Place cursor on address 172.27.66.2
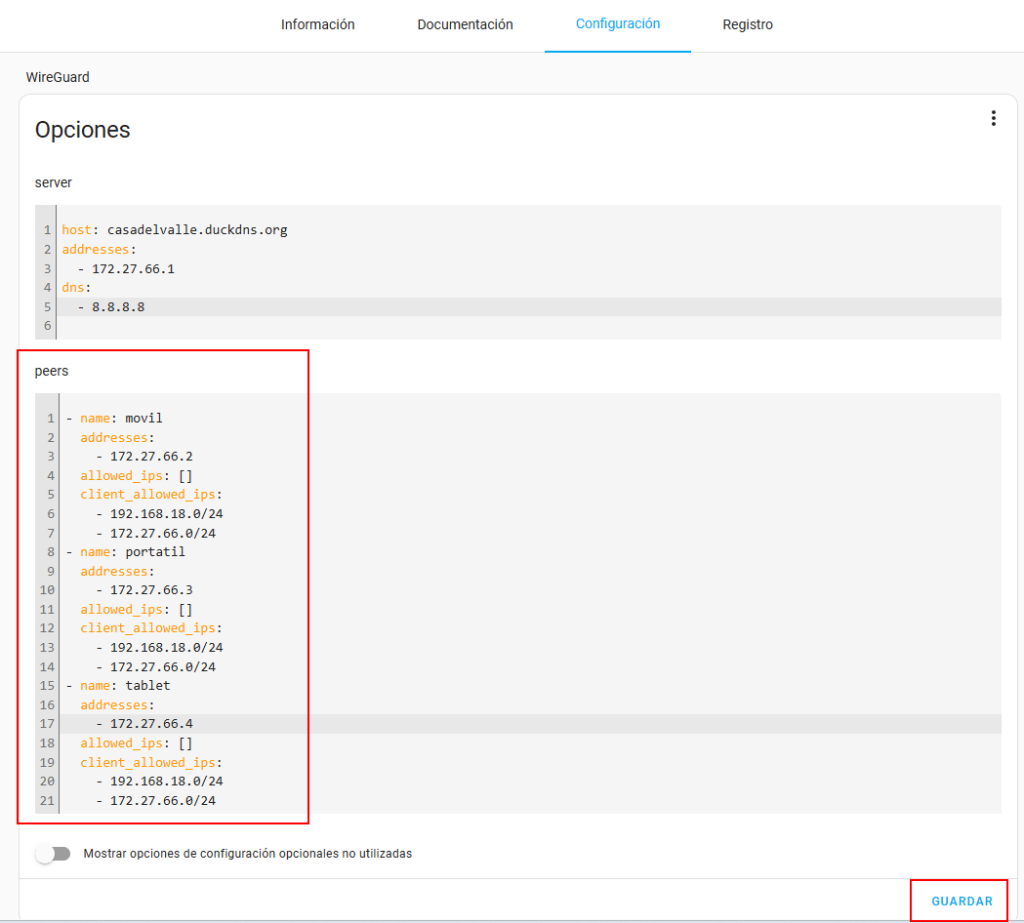 (150, 456)
